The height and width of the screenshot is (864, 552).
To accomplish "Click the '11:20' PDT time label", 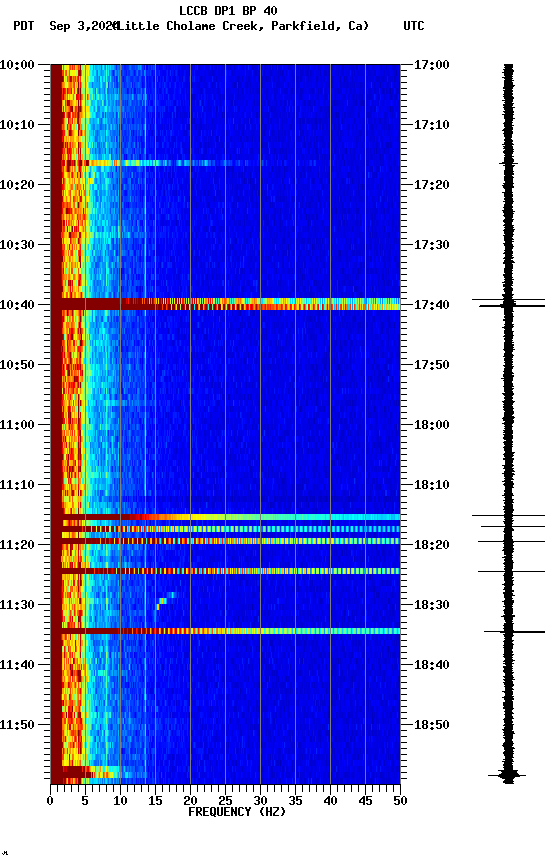I will (x=17, y=546).
